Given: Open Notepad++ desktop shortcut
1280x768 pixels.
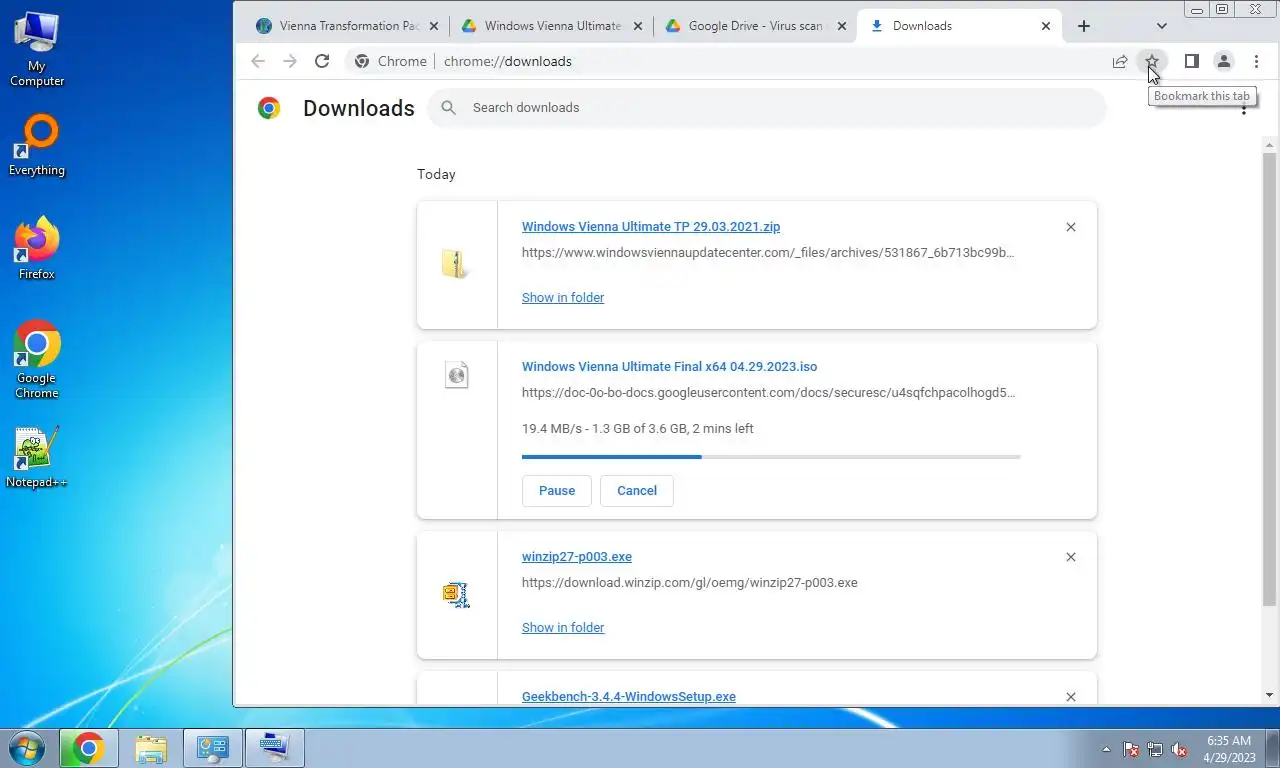Looking at the screenshot, I should pyautogui.click(x=37, y=457).
